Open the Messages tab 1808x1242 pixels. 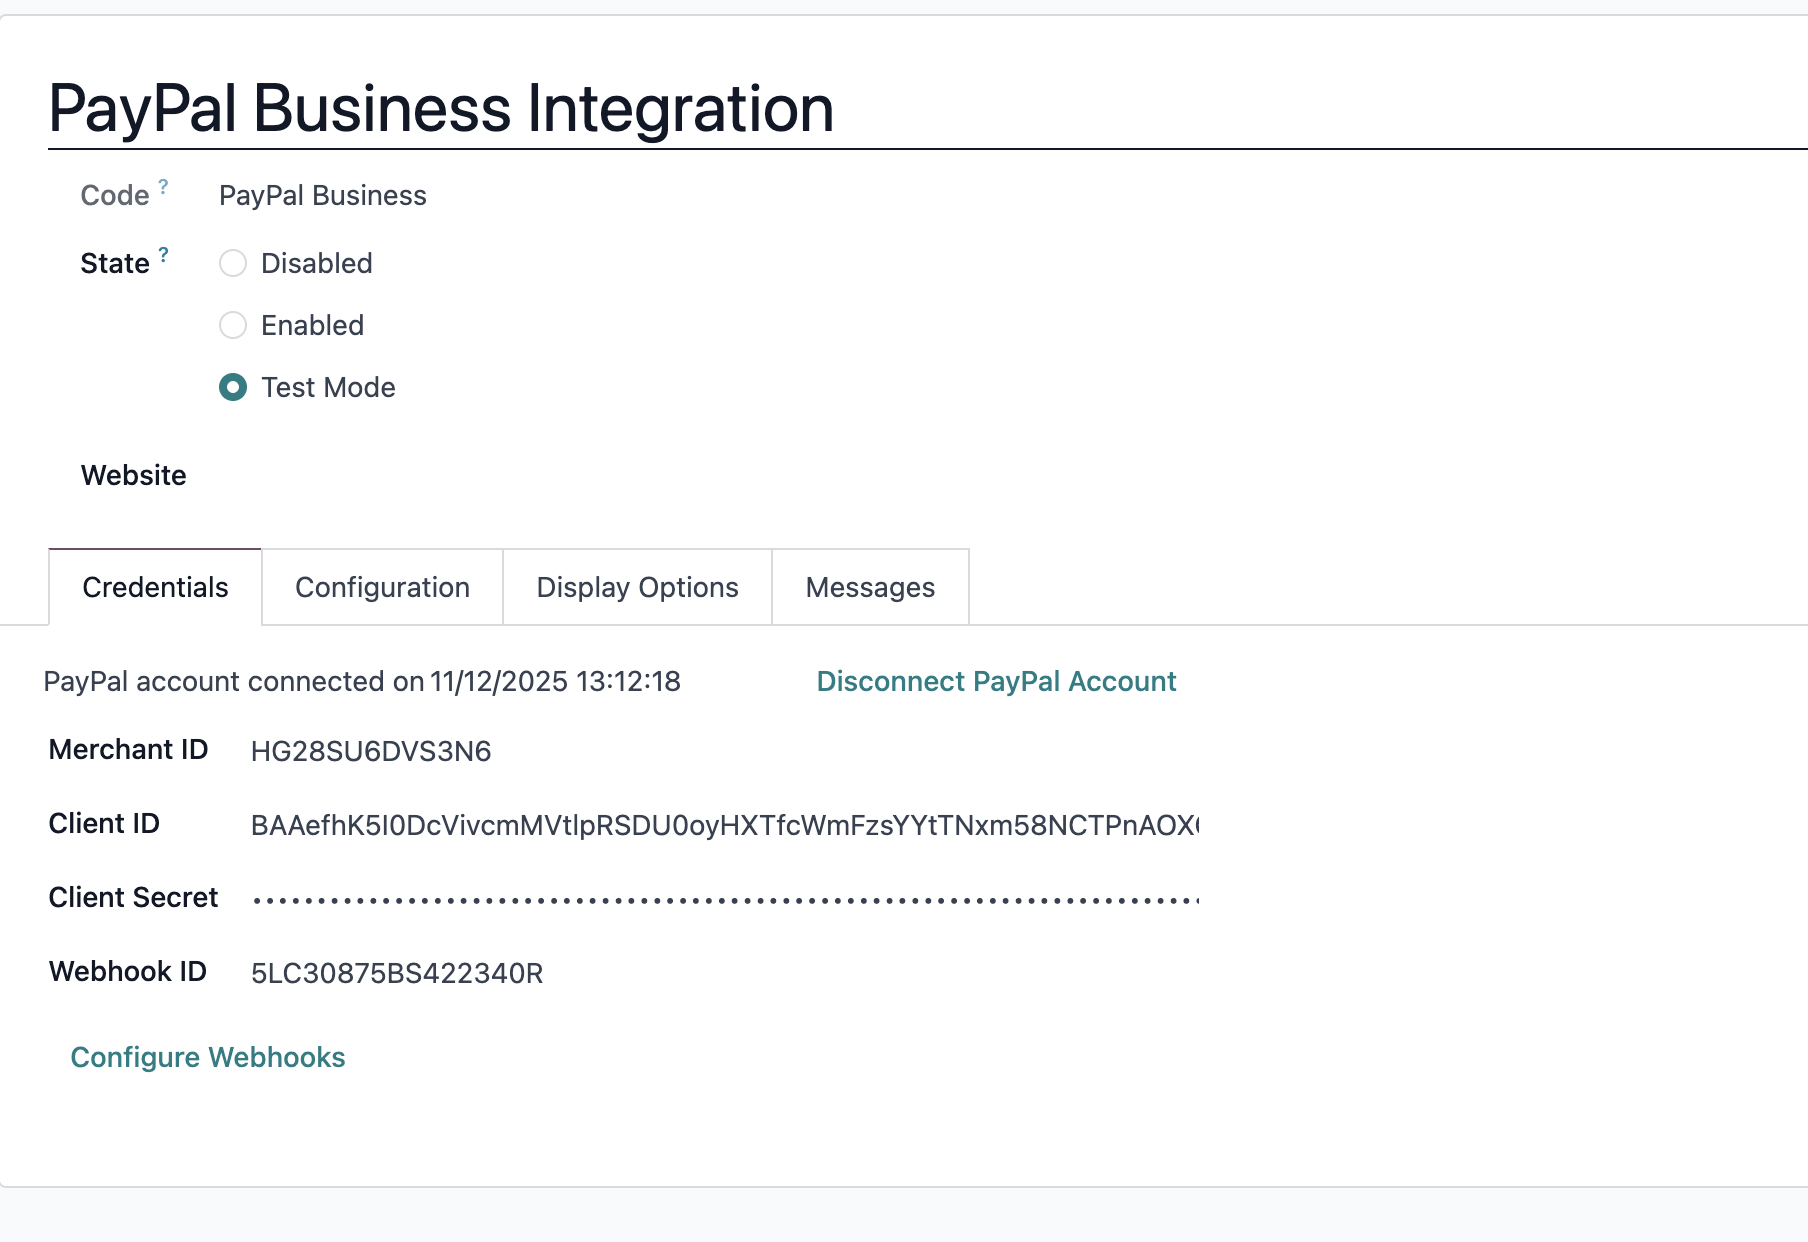point(870,587)
